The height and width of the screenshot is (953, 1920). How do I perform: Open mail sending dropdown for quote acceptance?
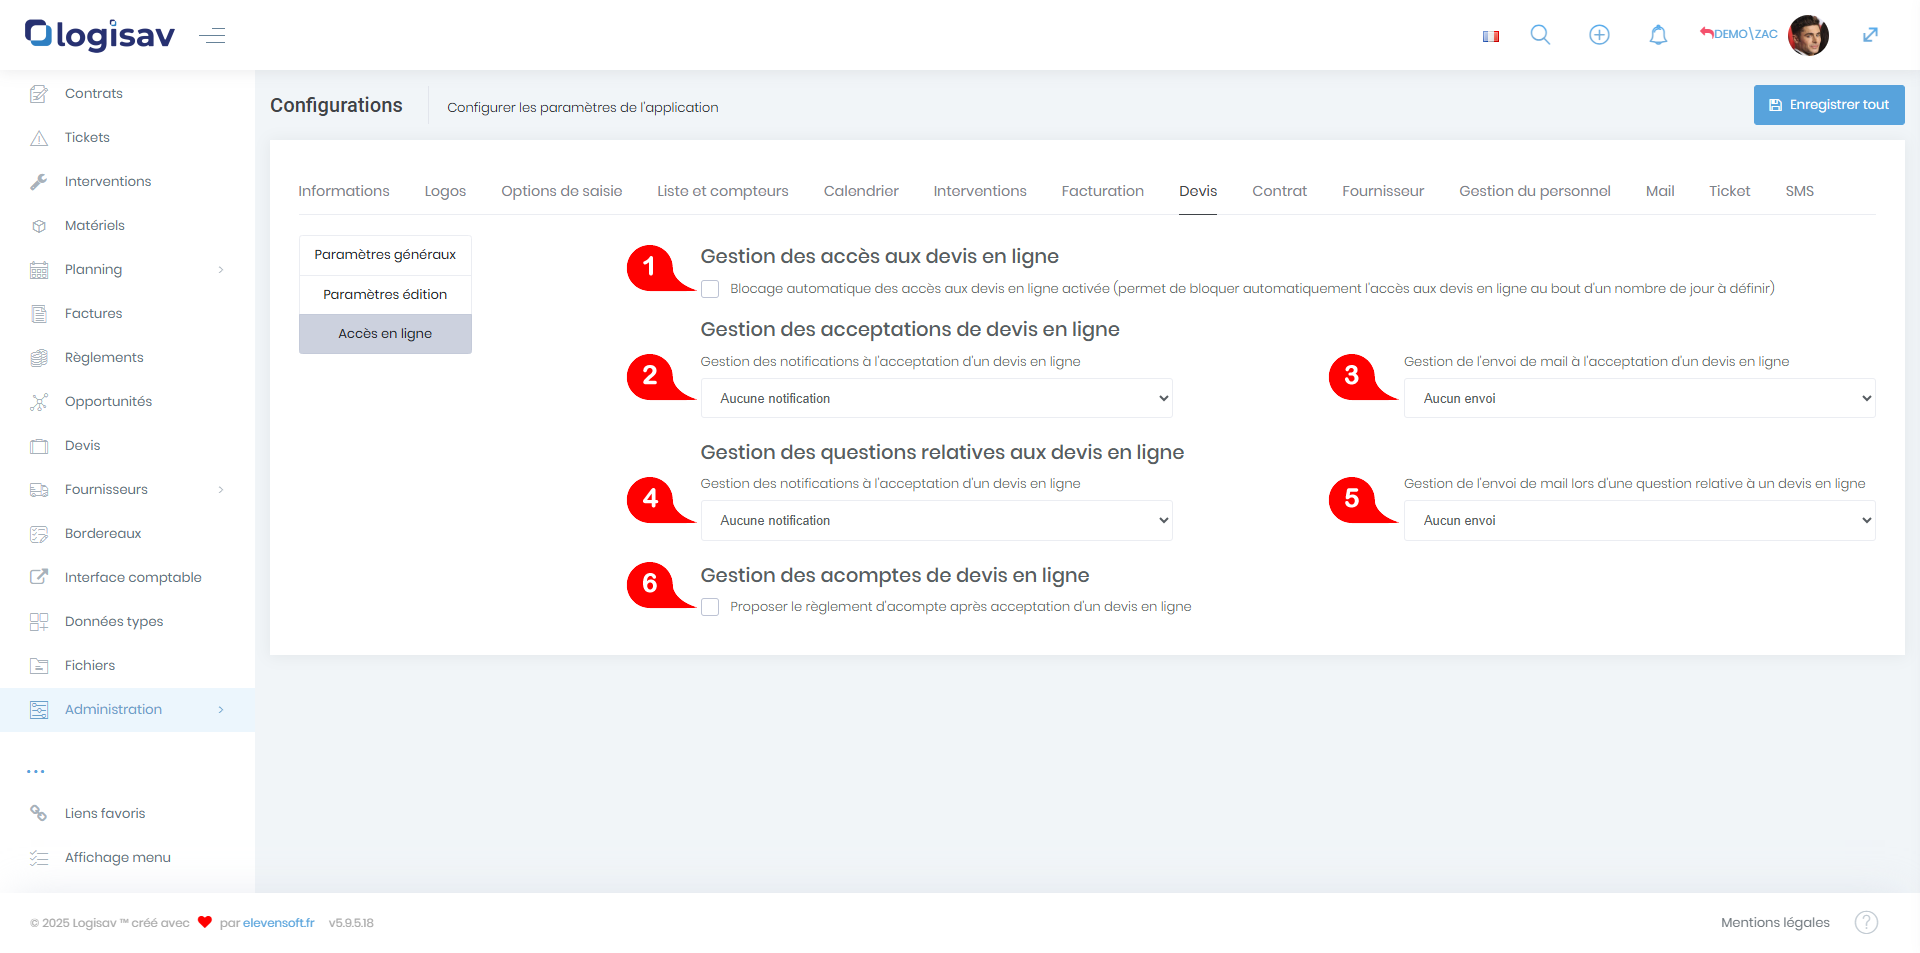point(1639,398)
